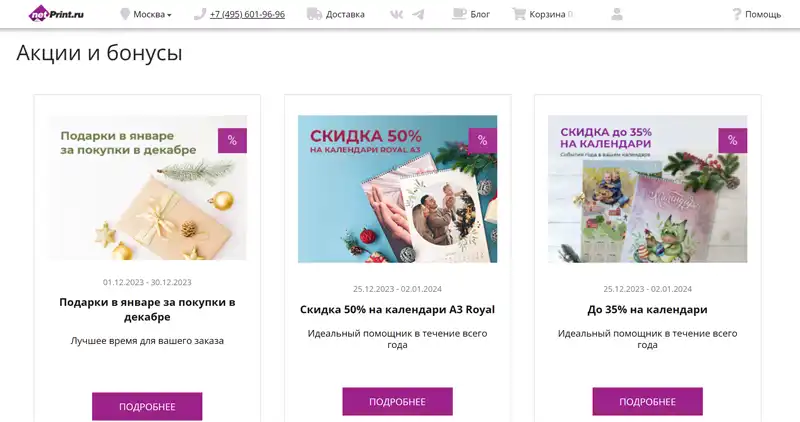
Task: Open the Помощь menu item
Action: [763, 14]
